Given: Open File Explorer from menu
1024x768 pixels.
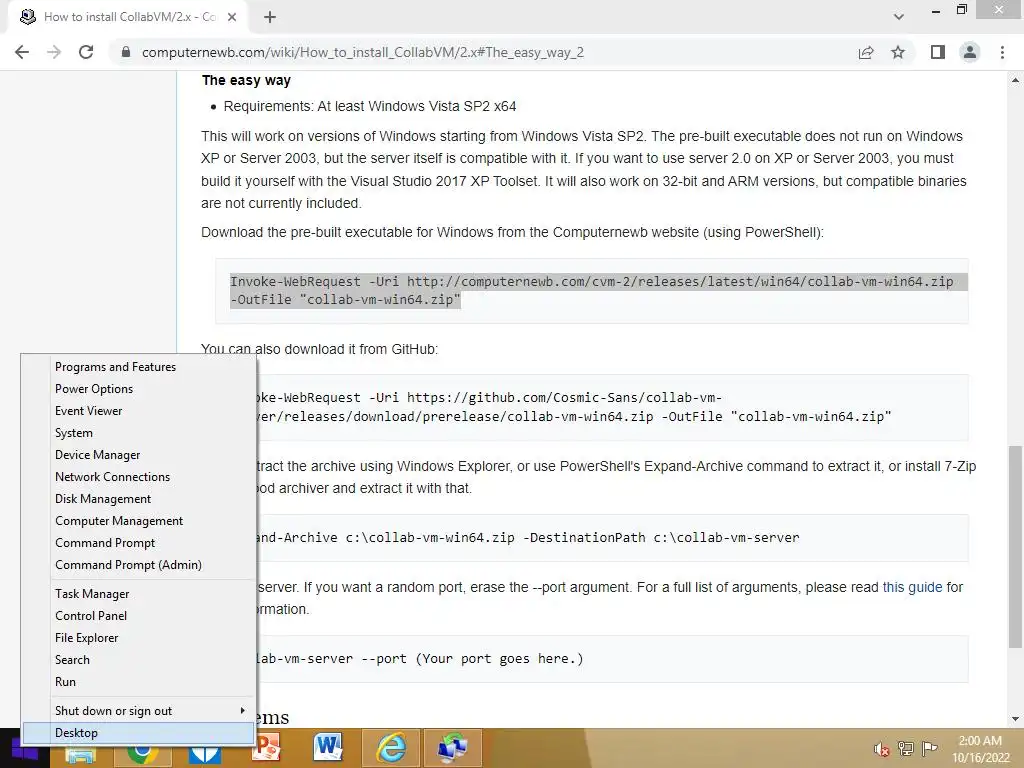Looking at the screenshot, I should [x=138, y=638].
